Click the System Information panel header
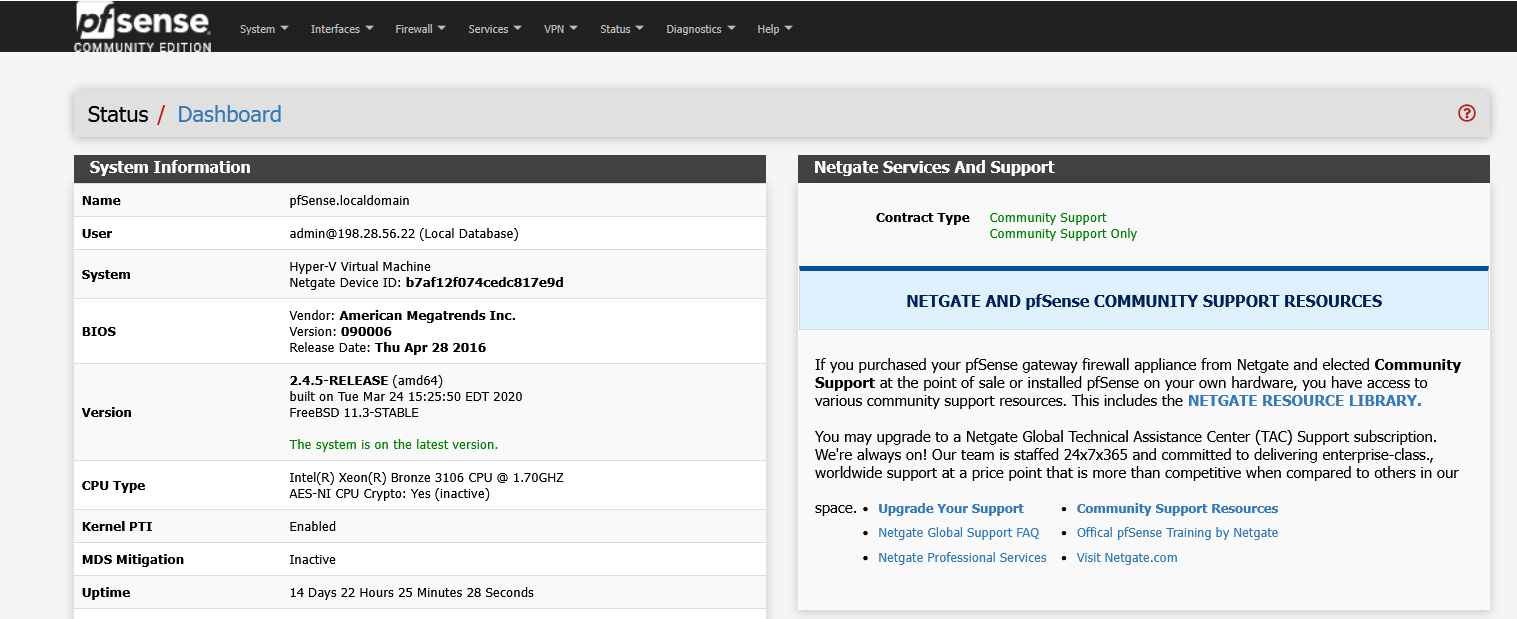Screen dimensions: 1517x619 (x=170, y=168)
